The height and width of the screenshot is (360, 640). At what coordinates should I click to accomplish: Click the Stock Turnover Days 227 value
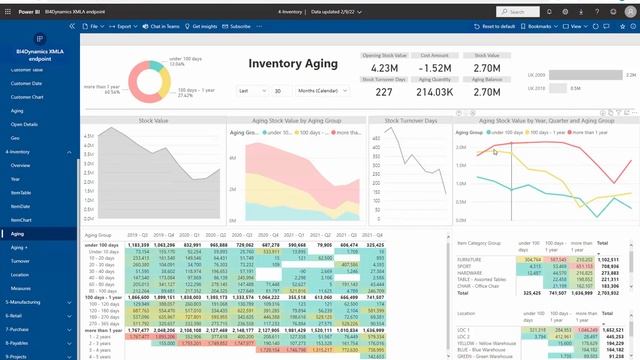[384, 92]
